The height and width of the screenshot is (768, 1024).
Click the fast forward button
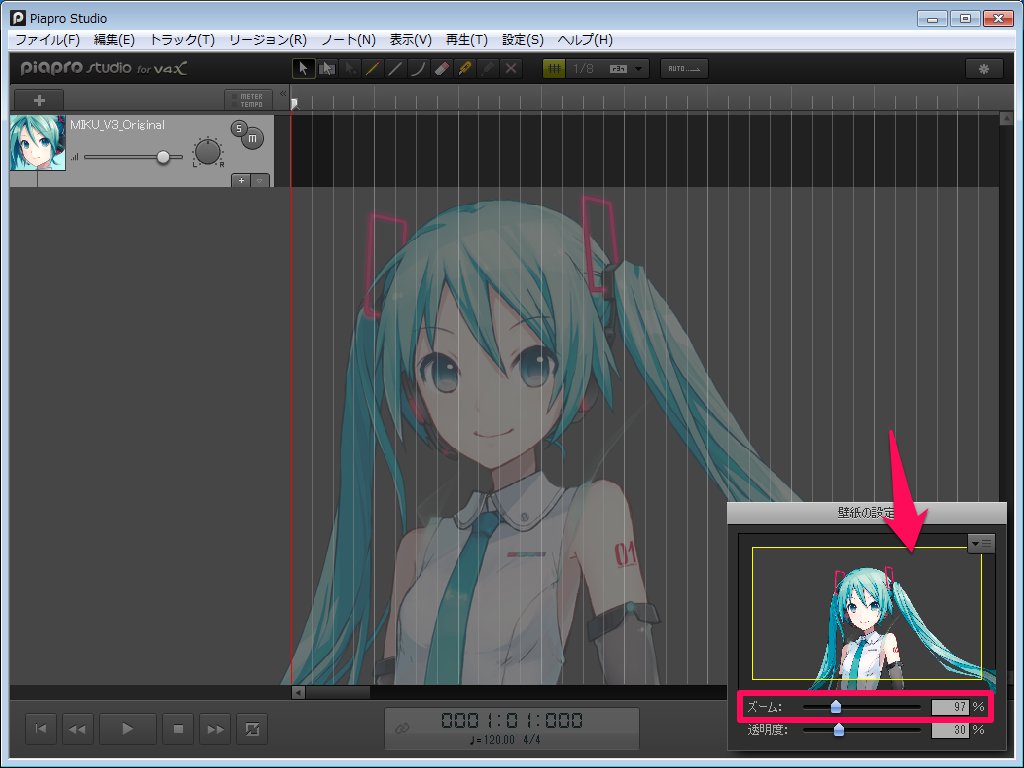click(215, 729)
